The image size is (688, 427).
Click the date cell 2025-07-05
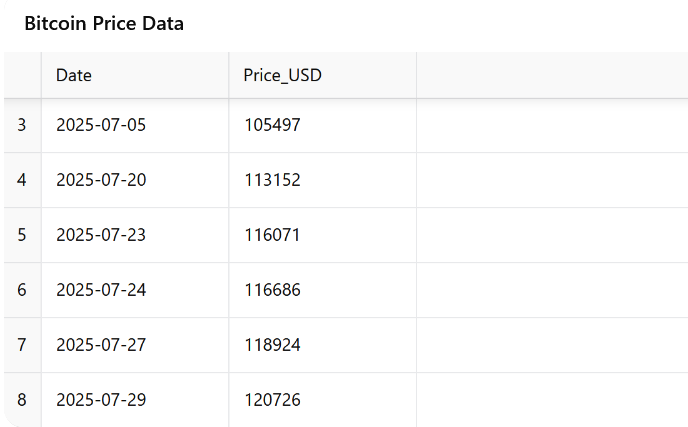coord(135,125)
